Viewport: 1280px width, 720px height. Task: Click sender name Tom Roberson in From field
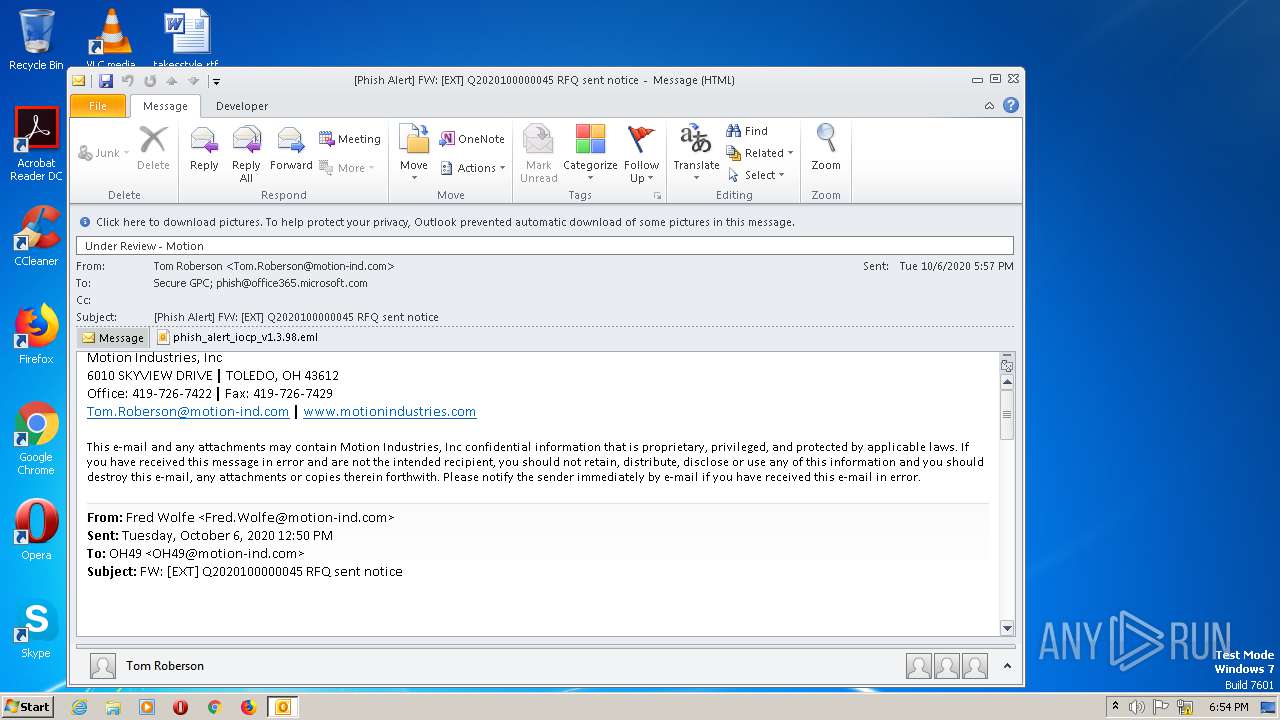pos(274,267)
